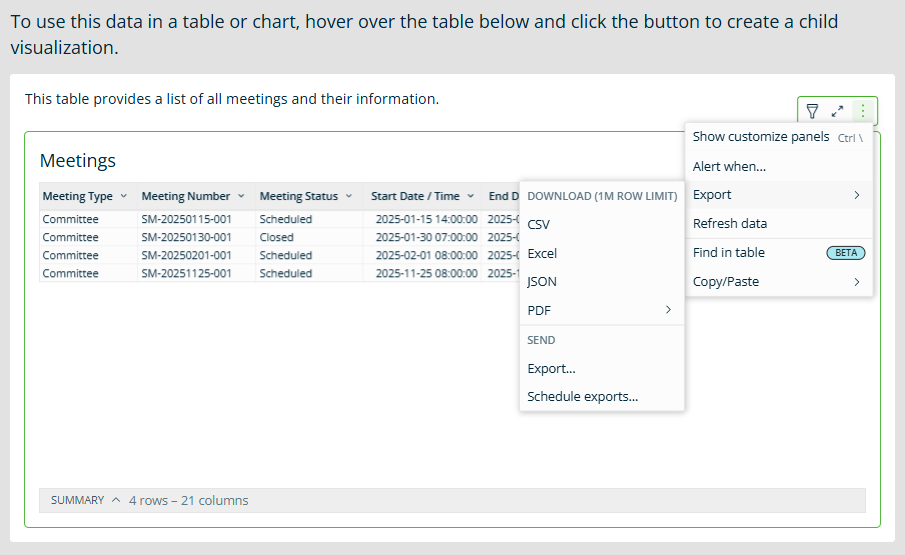Image resolution: width=905 pixels, height=555 pixels.
Task: Expand the Copy/Paste submenu
Action: pyautogui.click(x=777, y=282)
